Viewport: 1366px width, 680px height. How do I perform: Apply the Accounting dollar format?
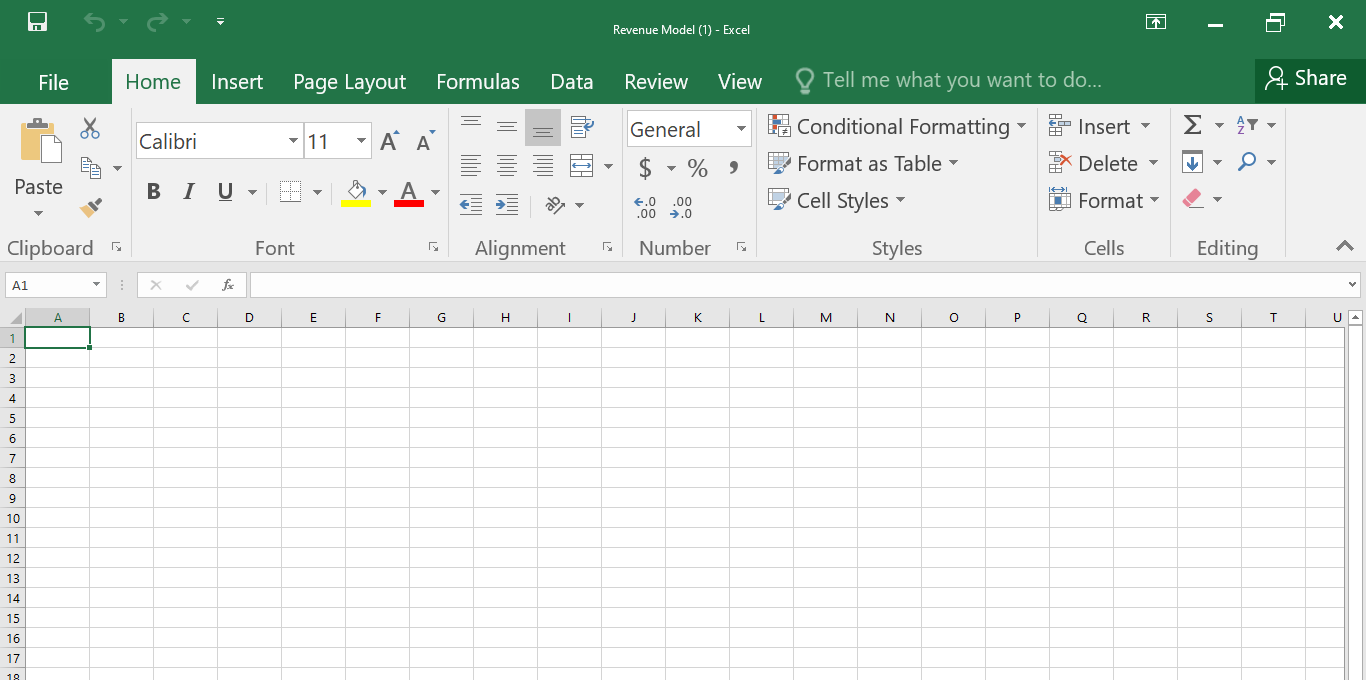(645, 168)
